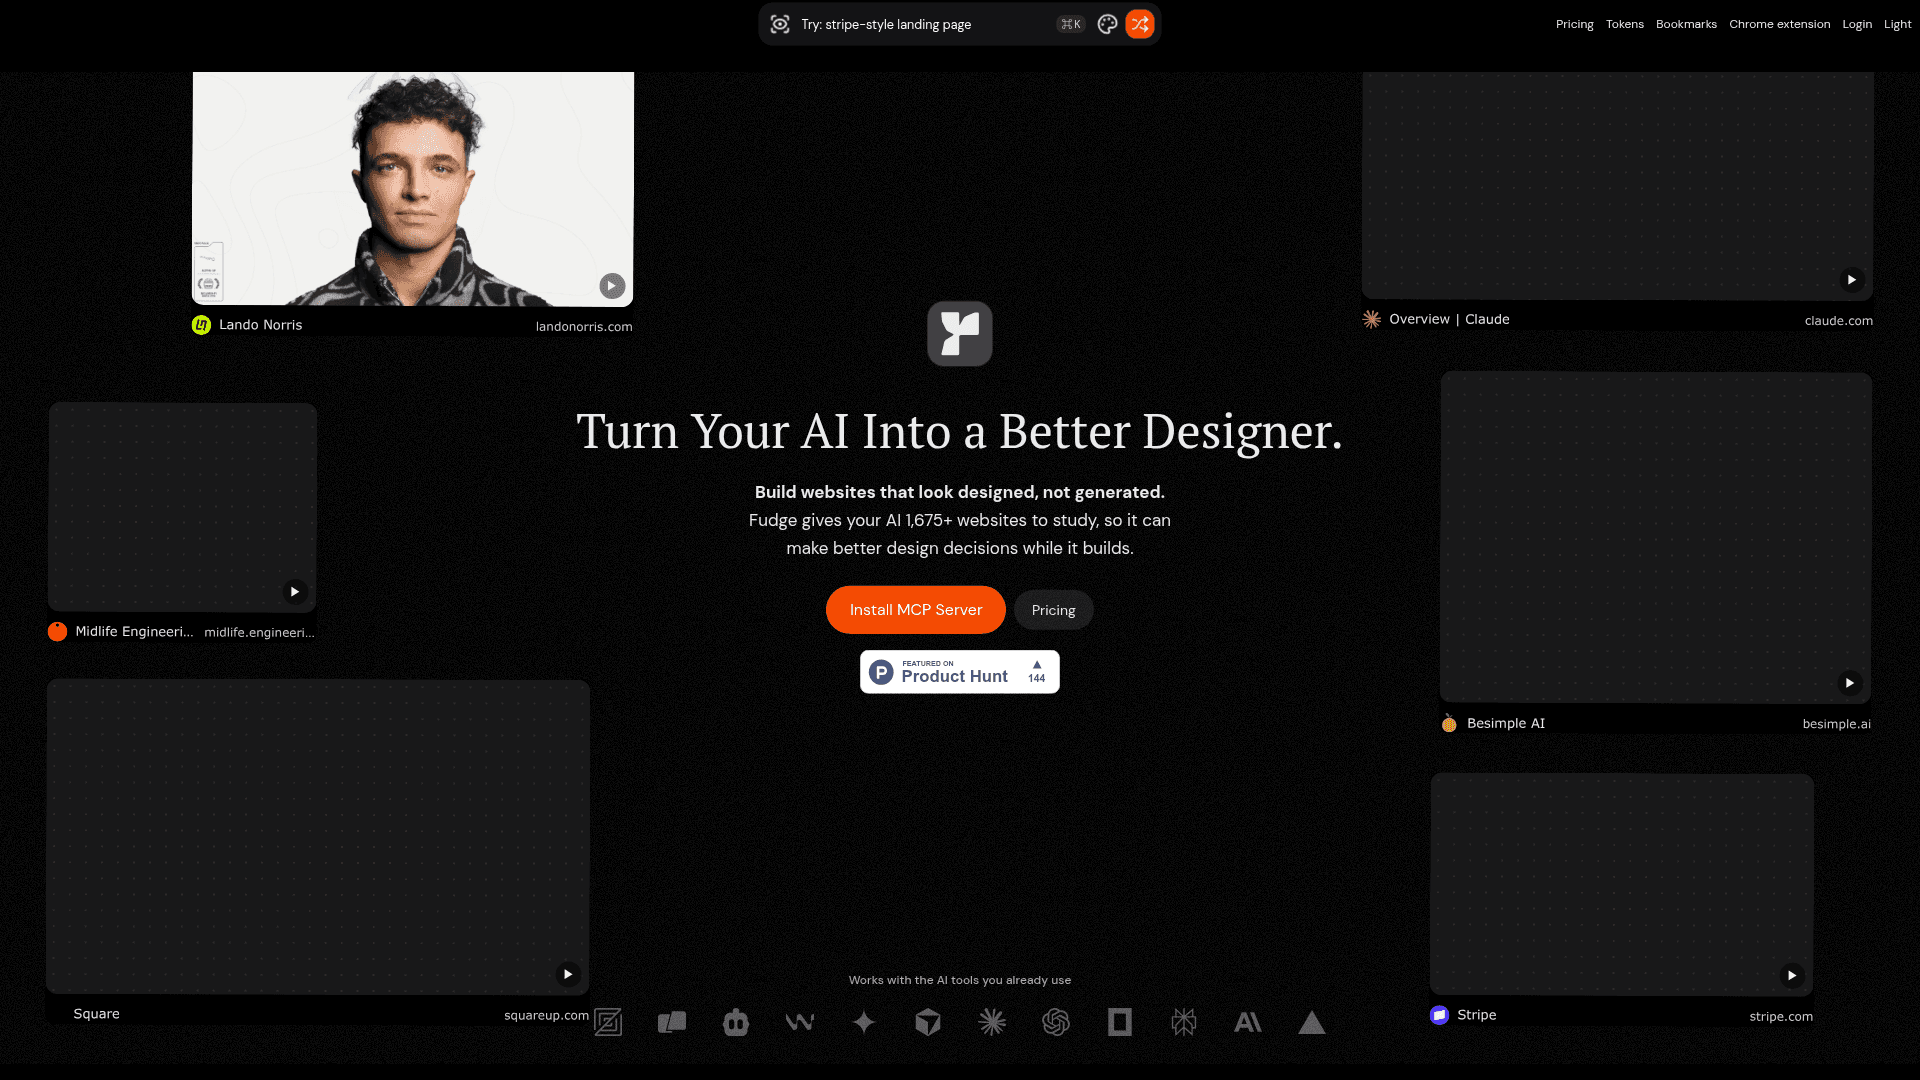Click the Claude starburst logo in tools row
The height and width of the screenshot is (1080, 1920).
[x=992, y=1022]
